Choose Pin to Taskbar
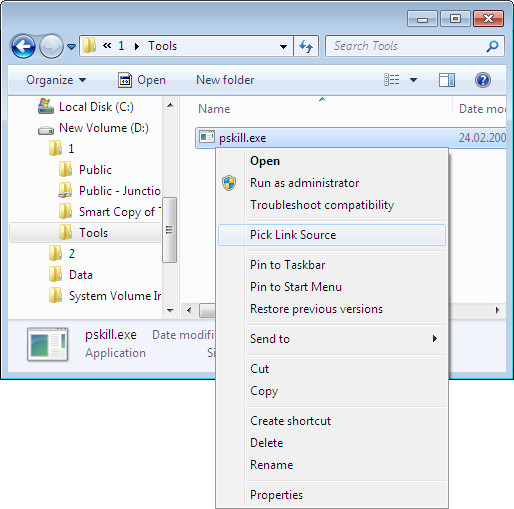 pyautogui.click(x=287, y=265)
